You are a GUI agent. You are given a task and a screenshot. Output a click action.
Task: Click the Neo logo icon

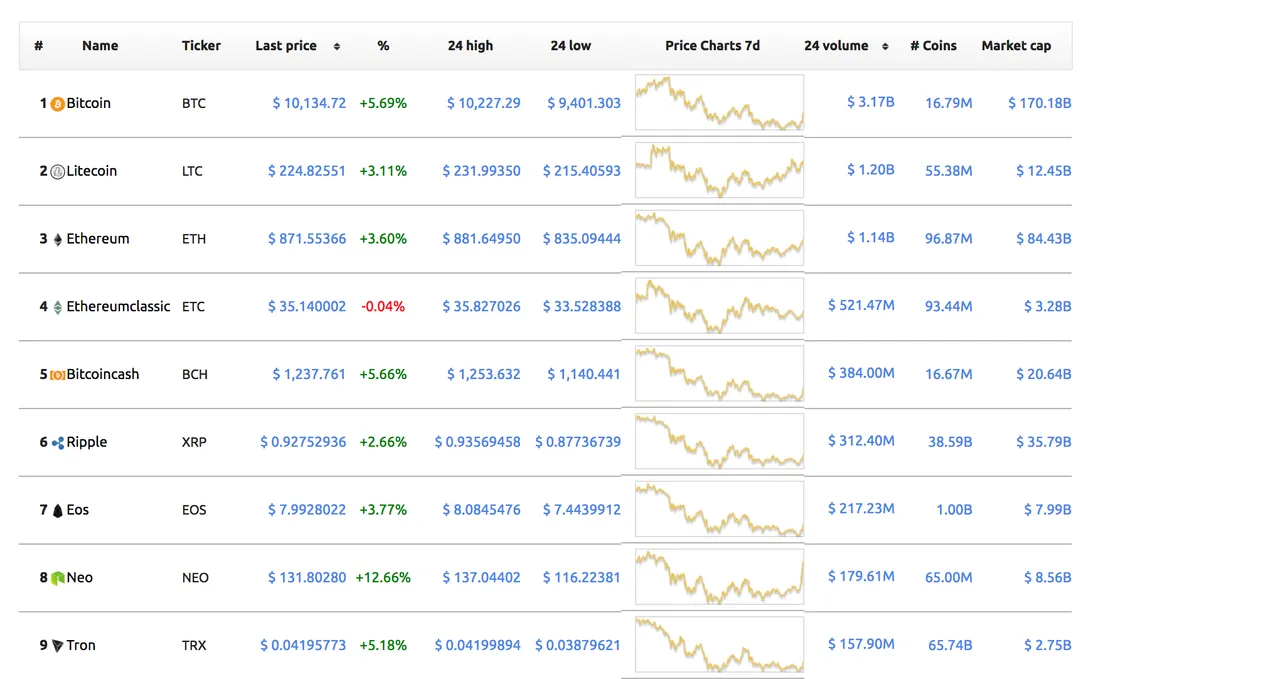point(57,578)
